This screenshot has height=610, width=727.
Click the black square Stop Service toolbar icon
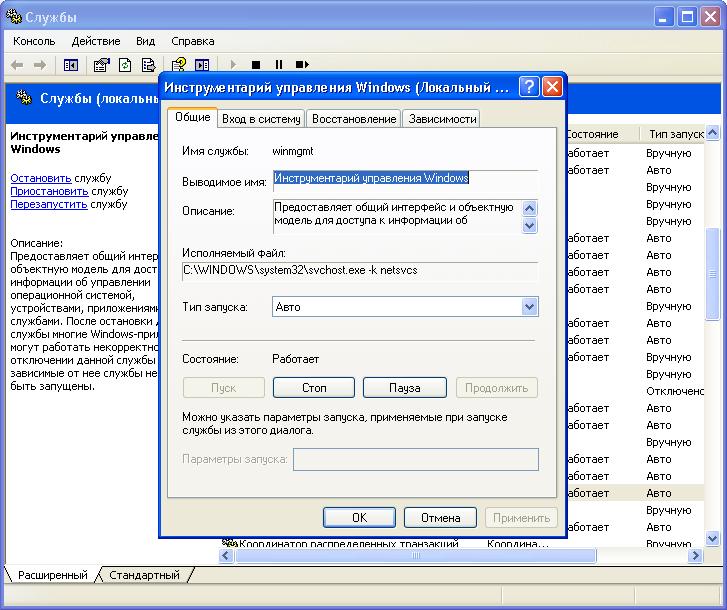[x=256, y=65]
